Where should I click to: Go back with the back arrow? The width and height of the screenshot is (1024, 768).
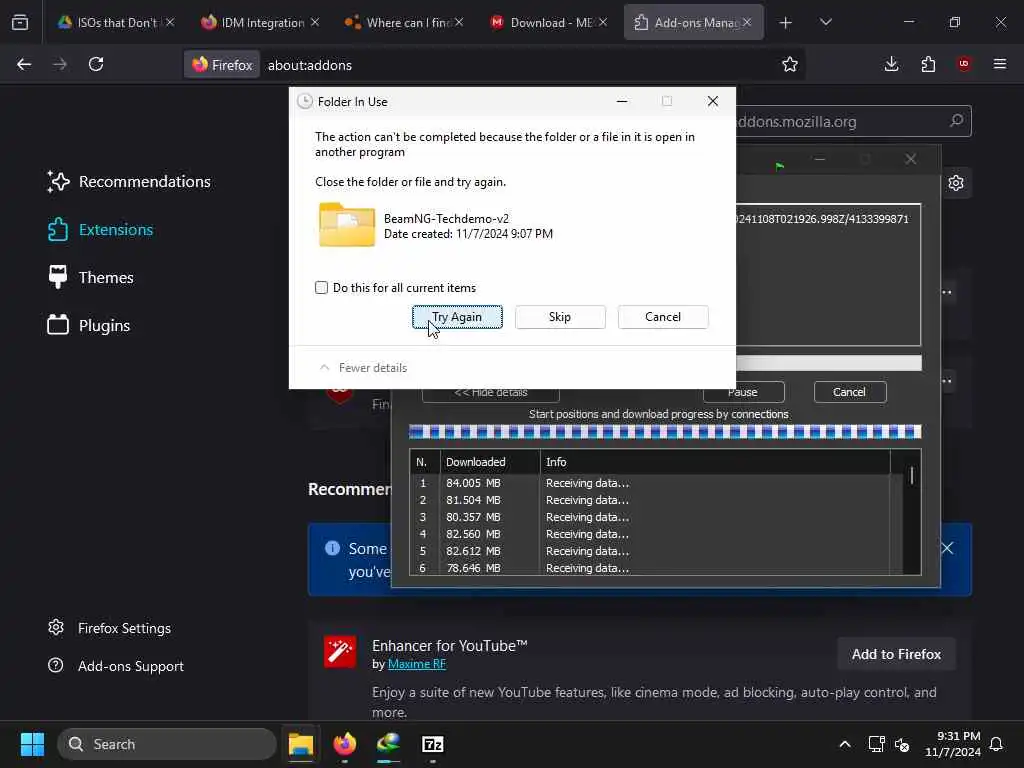[x=24, y=64]
